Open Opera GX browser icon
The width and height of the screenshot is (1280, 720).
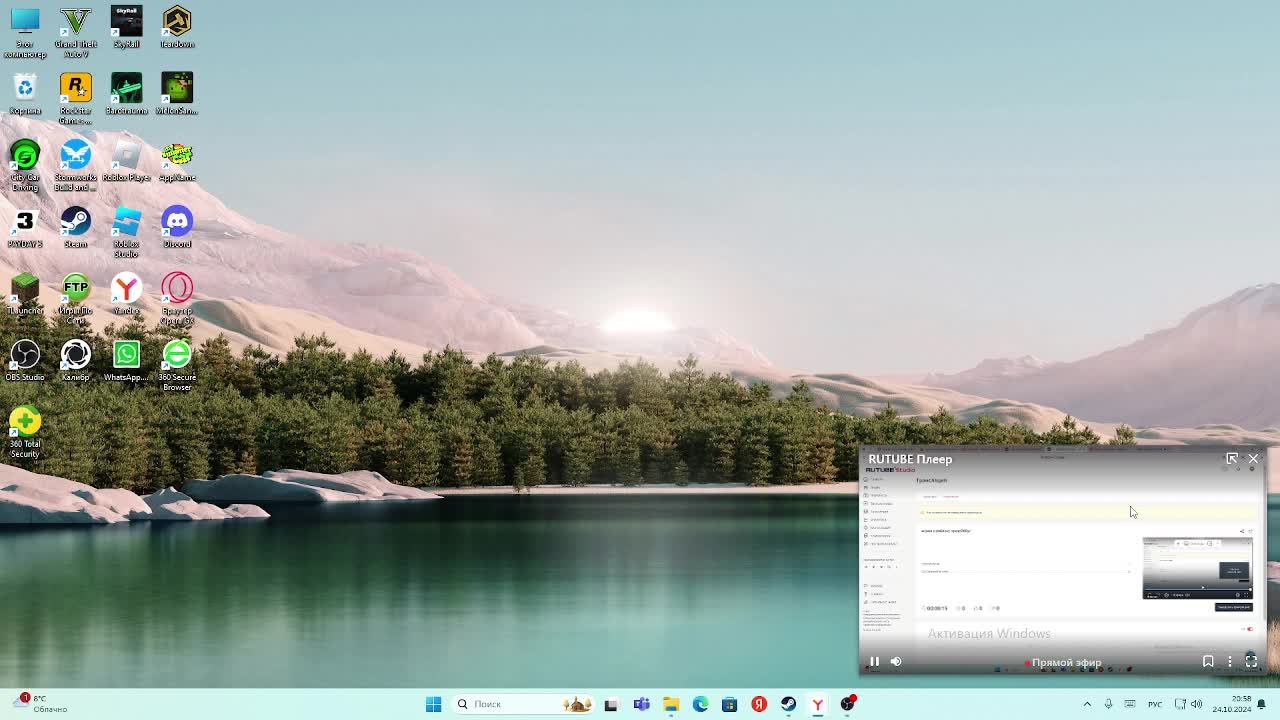[177, 299]
